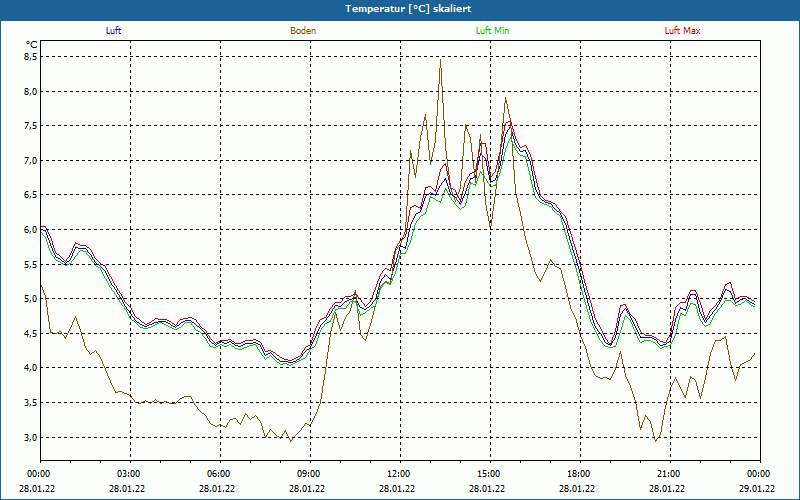Click the 7,0 y-axis value
The width and height of the screenshot is (800, 500).
point(31,161)
